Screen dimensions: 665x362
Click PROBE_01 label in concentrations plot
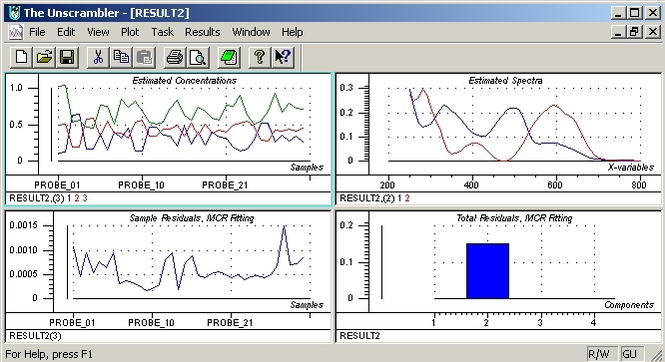(x=57, y=185)
